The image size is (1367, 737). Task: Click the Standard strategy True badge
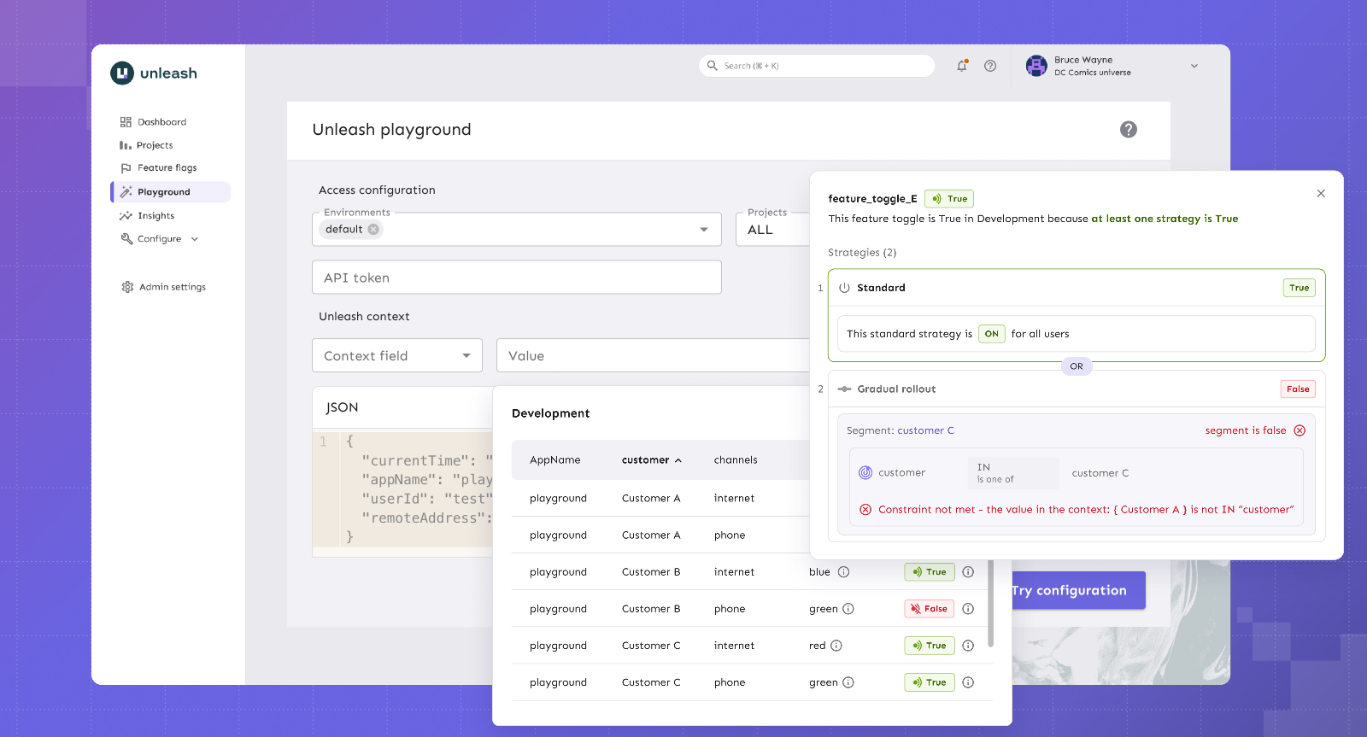(1299, 288)
